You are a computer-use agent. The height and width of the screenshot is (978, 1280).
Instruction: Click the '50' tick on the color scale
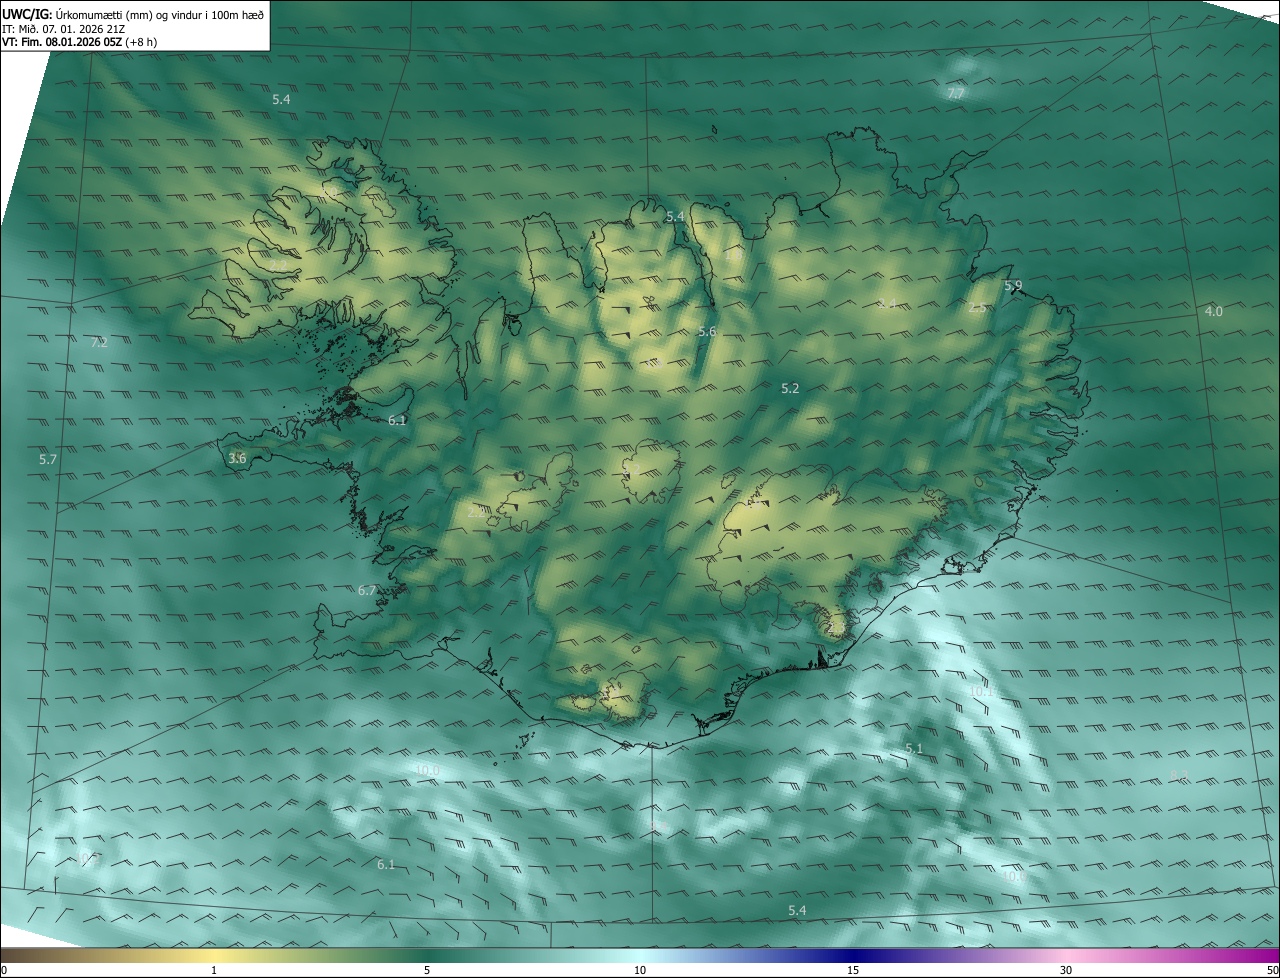coord(1272,970)
